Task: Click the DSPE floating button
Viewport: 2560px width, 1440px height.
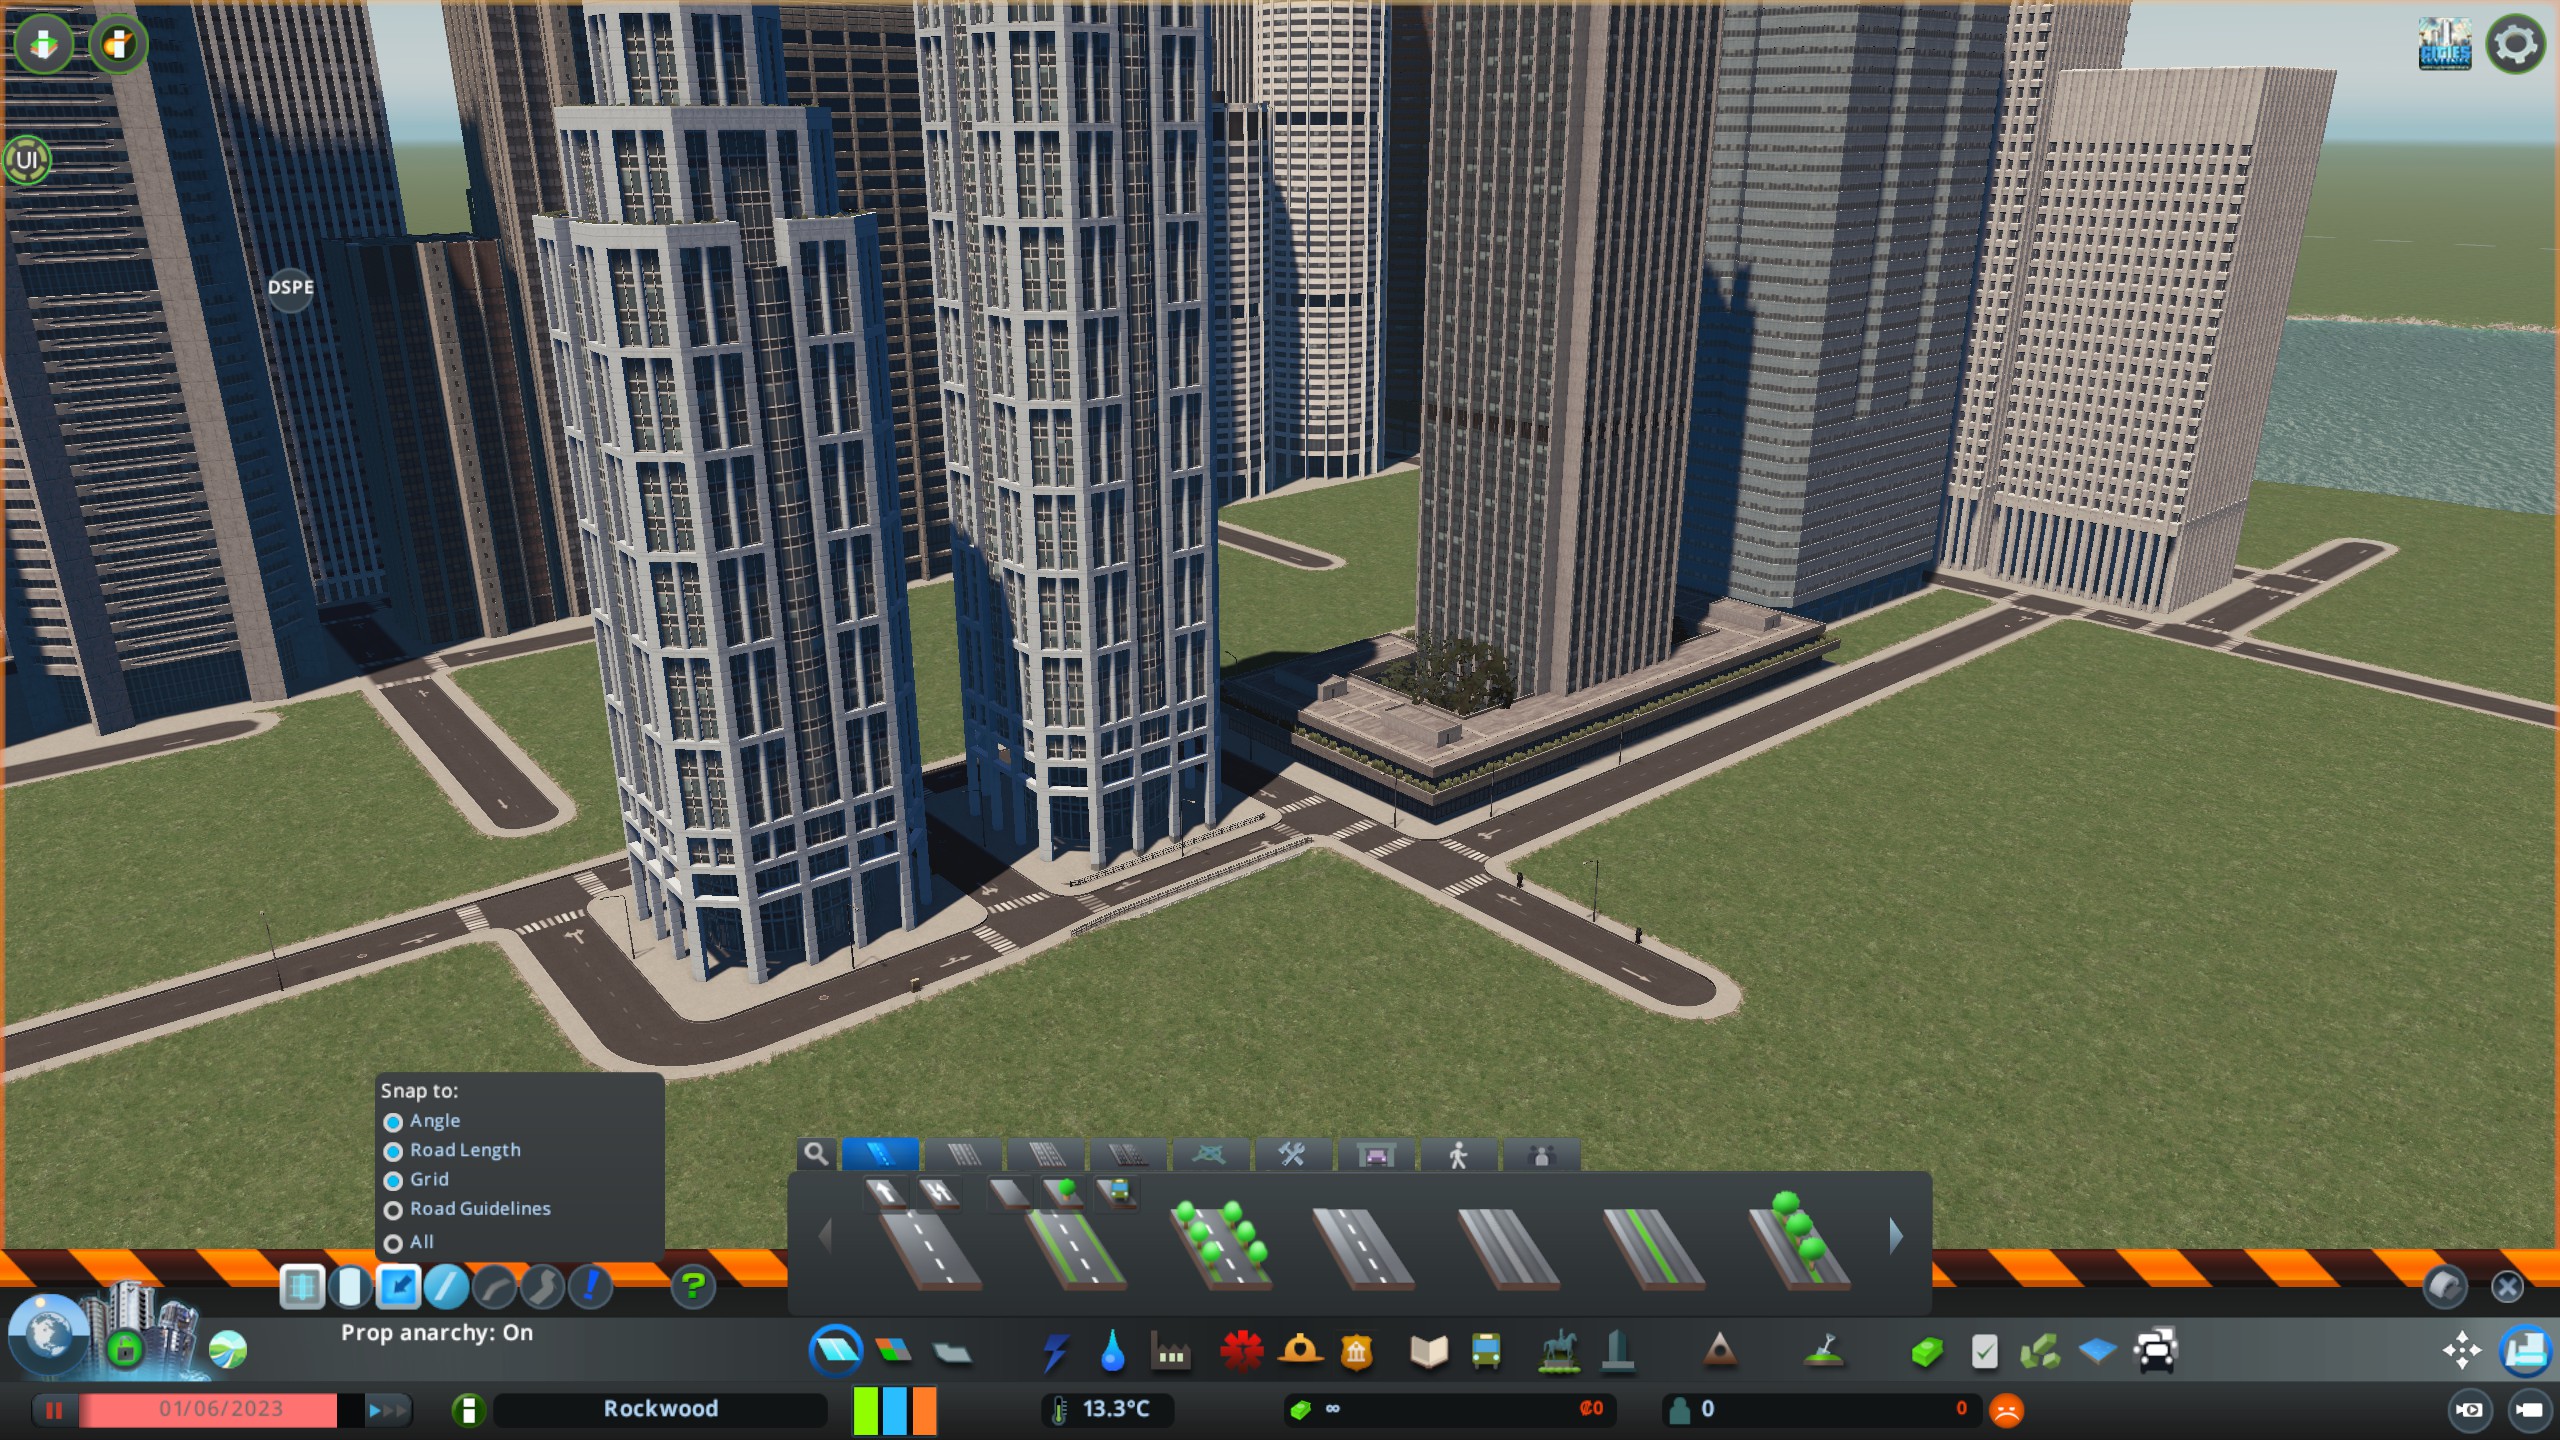Action: pos(290,288)
